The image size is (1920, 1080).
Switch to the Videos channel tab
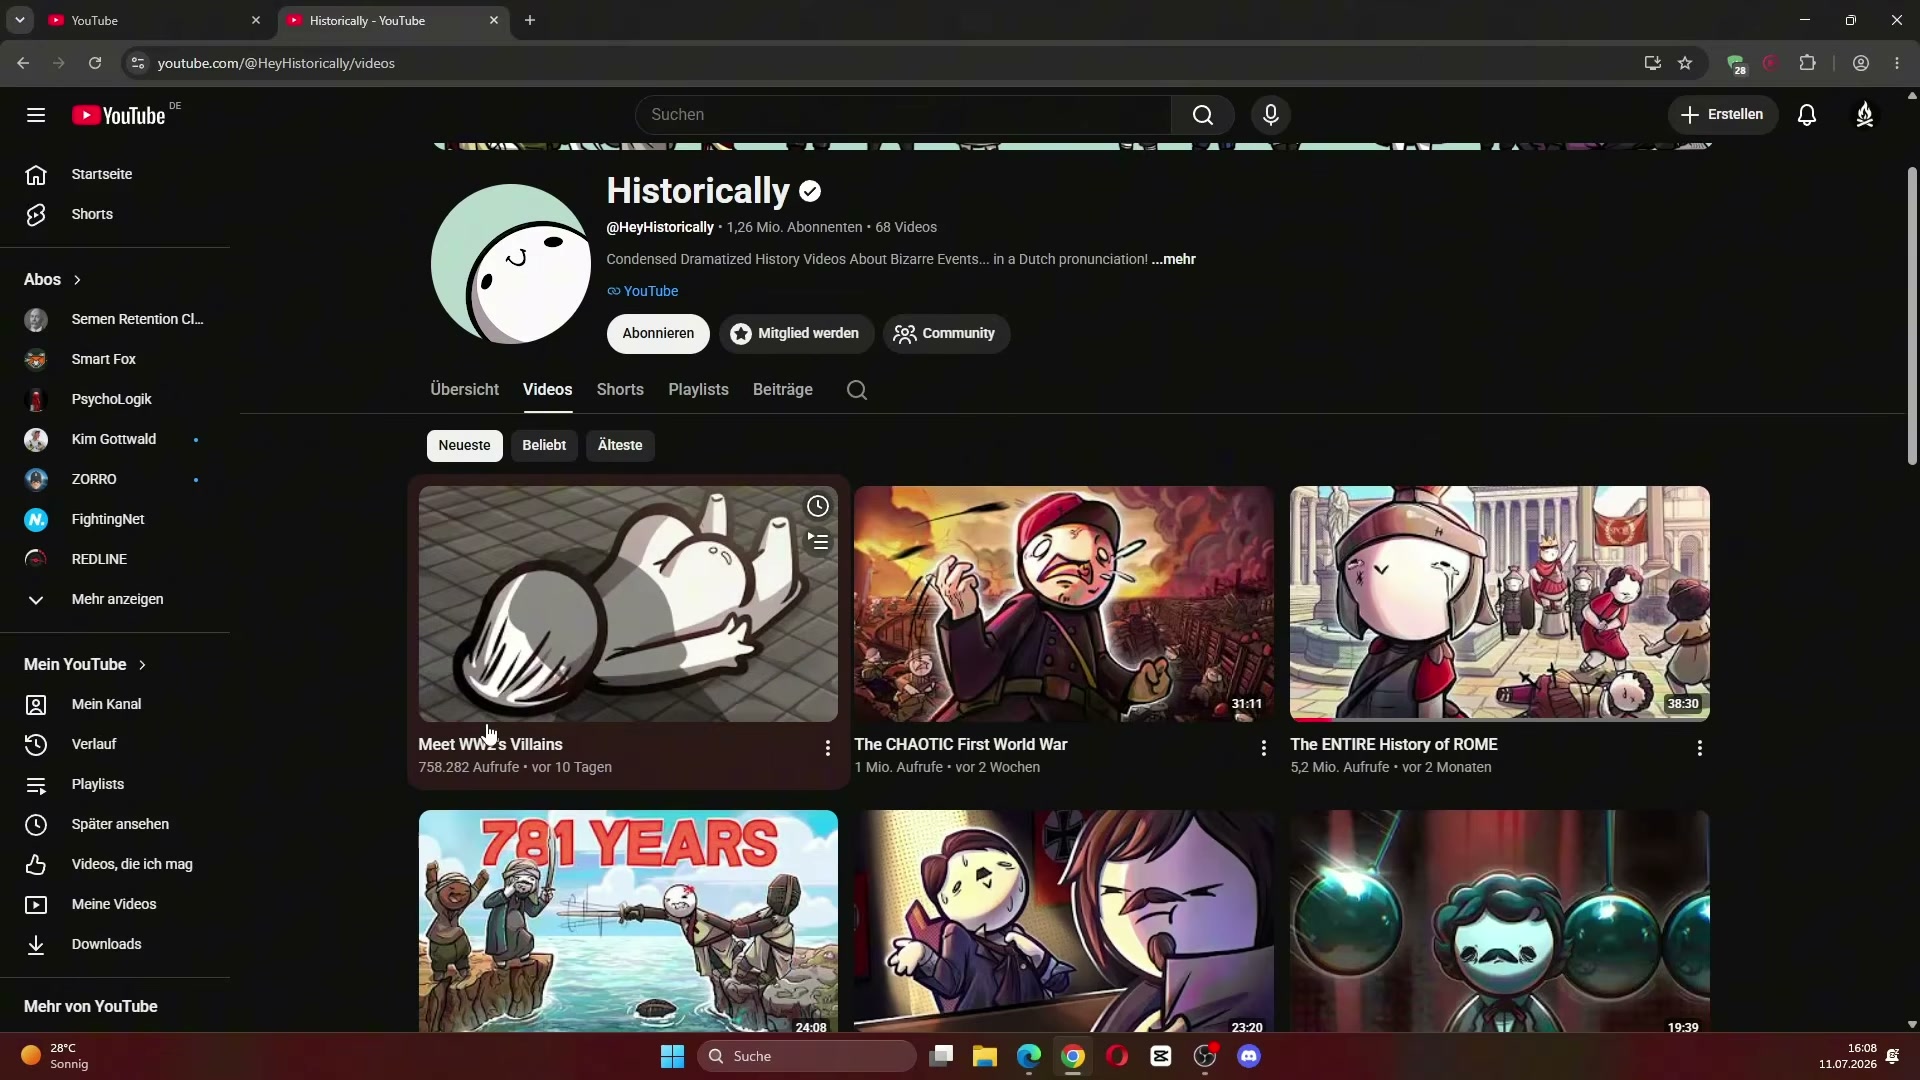[x=548, y=390]
